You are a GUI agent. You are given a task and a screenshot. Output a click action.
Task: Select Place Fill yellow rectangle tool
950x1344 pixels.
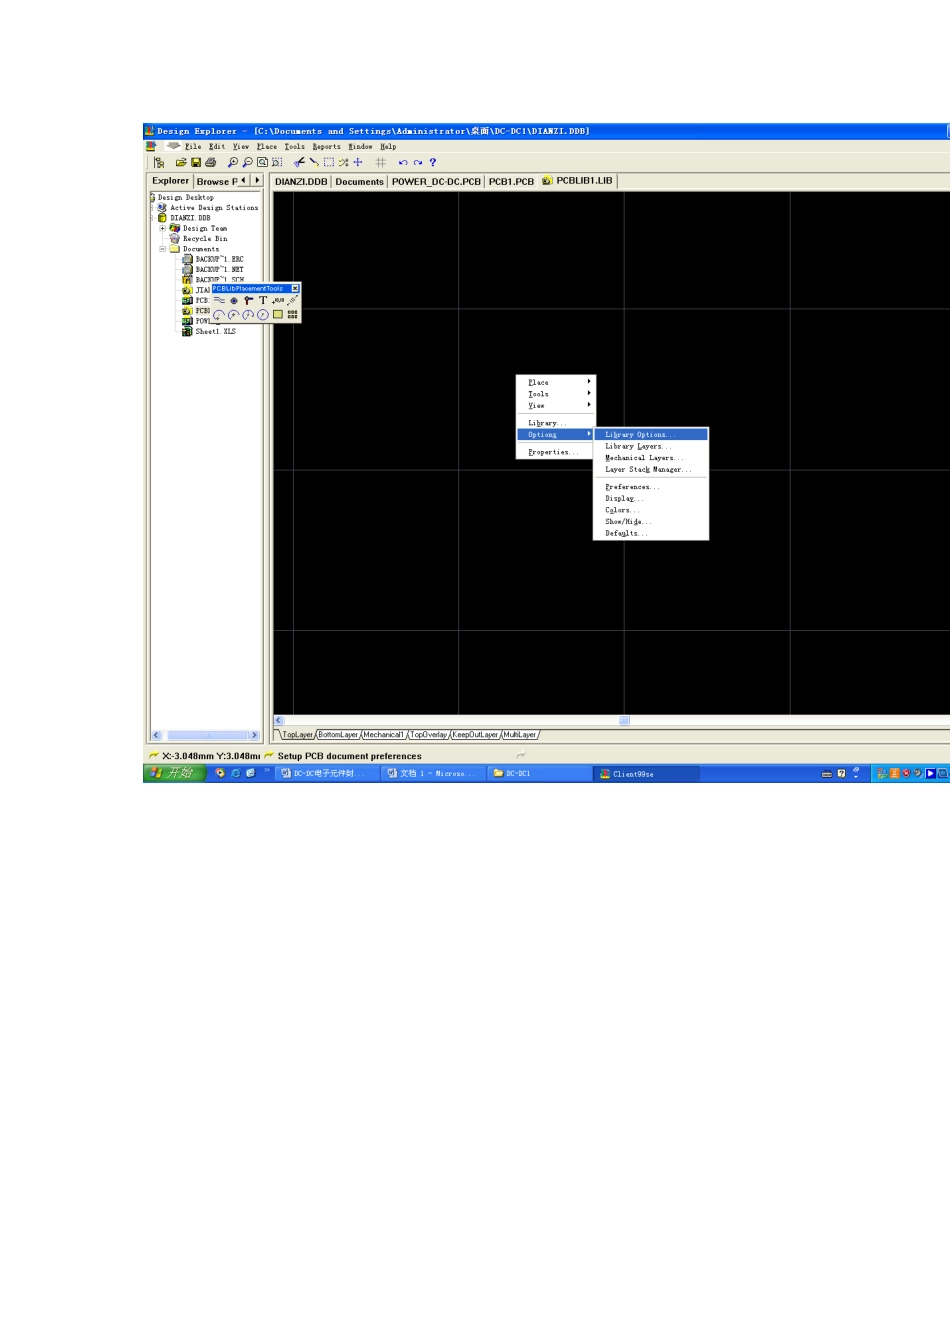click(278, 314)
